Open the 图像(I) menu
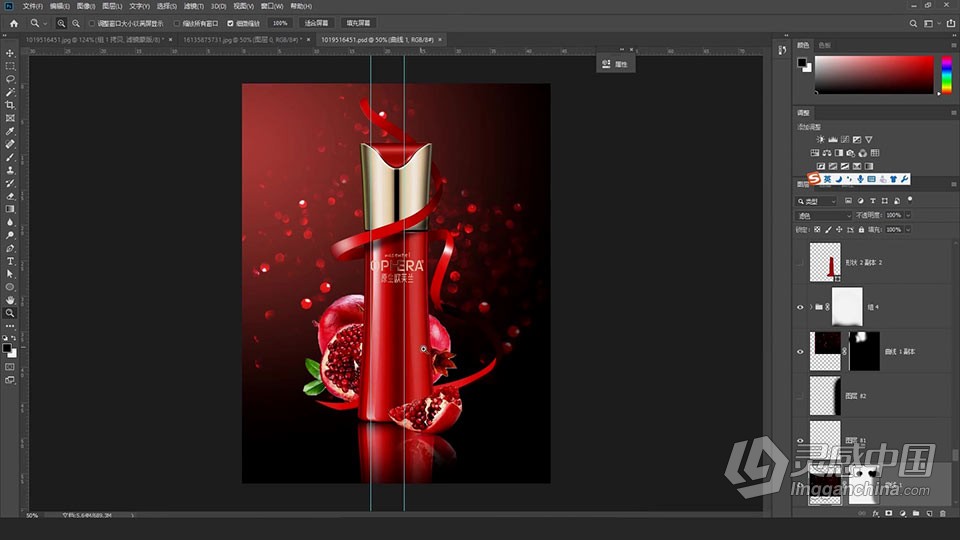The image size is (960, 540). coord(86,6)
